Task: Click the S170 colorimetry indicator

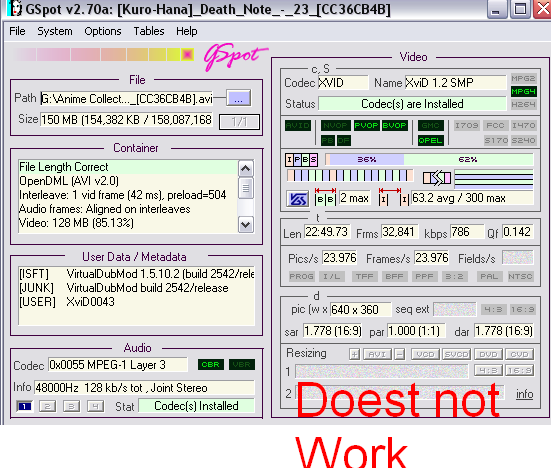Action: (495, 141)
